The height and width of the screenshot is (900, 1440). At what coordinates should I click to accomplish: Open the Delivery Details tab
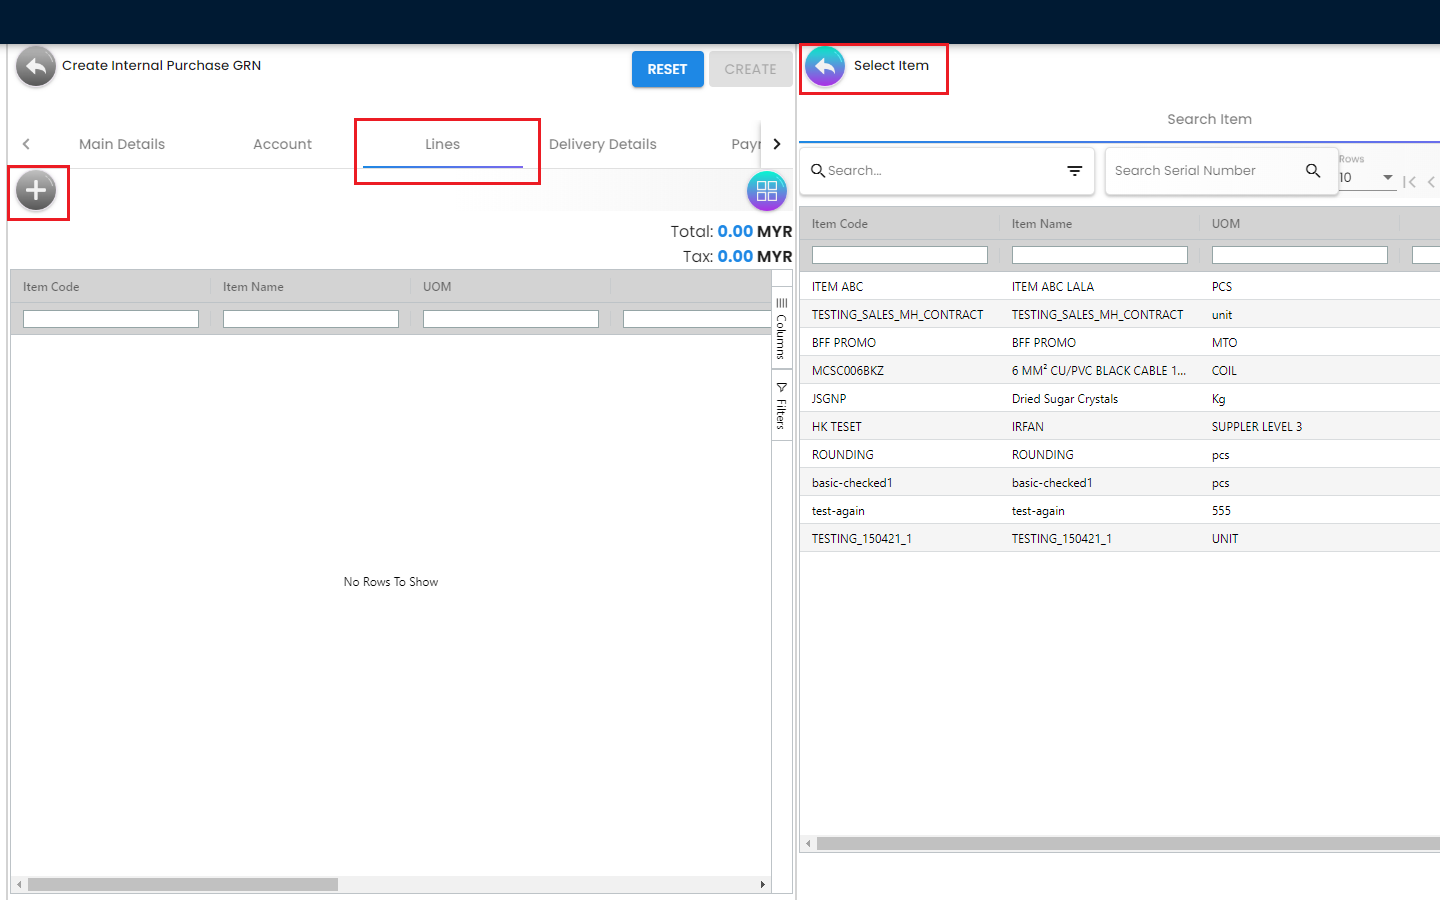click(x=602, y=144)
